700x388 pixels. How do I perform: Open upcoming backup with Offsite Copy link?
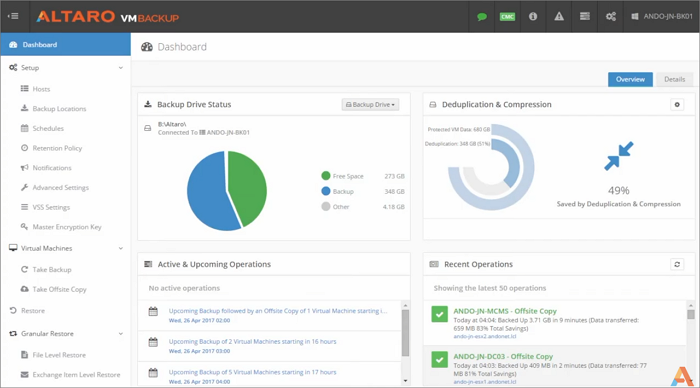[x=278, y=311]
